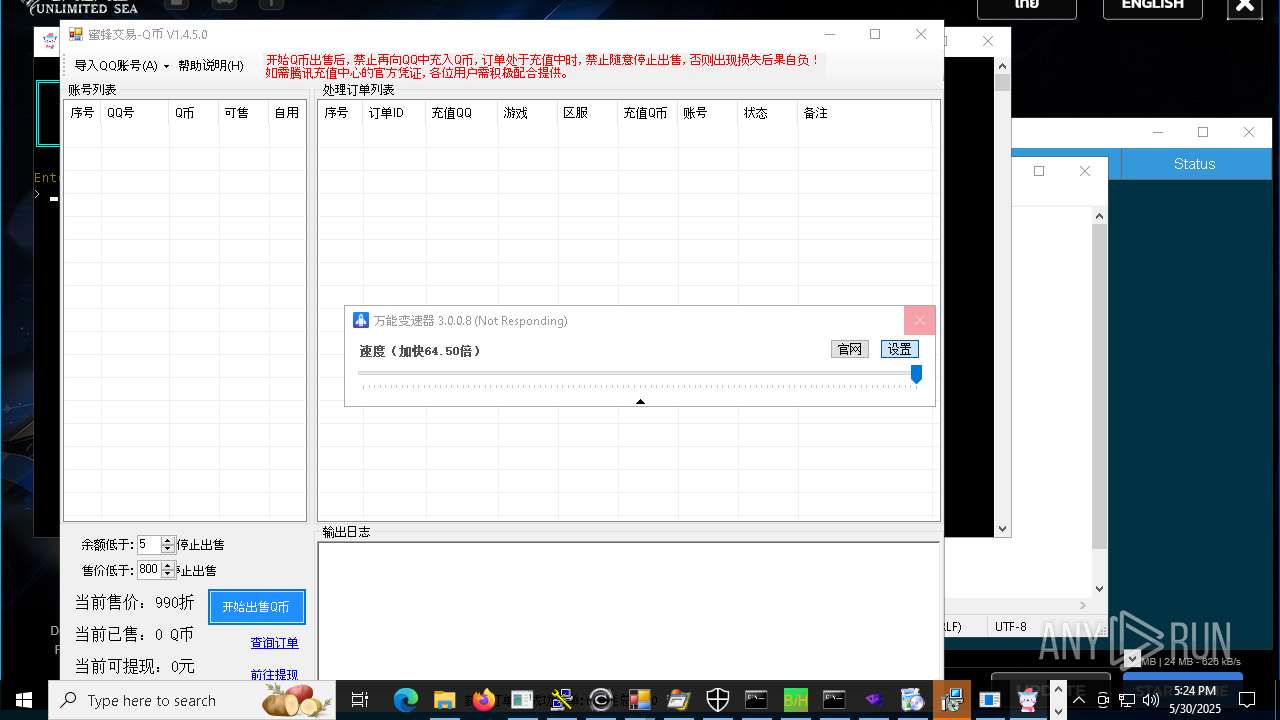
Task: Decrease the 余额低于 spinner value
Action: tap(168, 549)
